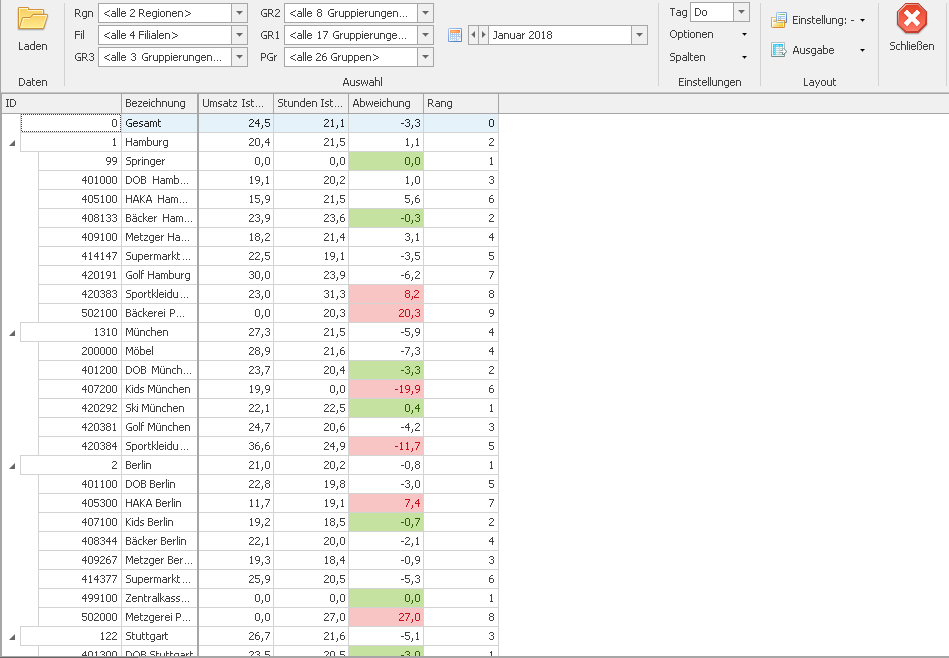This screenshot has height=658, width=949.
Task: Select the red 27,0 Abweichung cell
Action: click(385, 617)
